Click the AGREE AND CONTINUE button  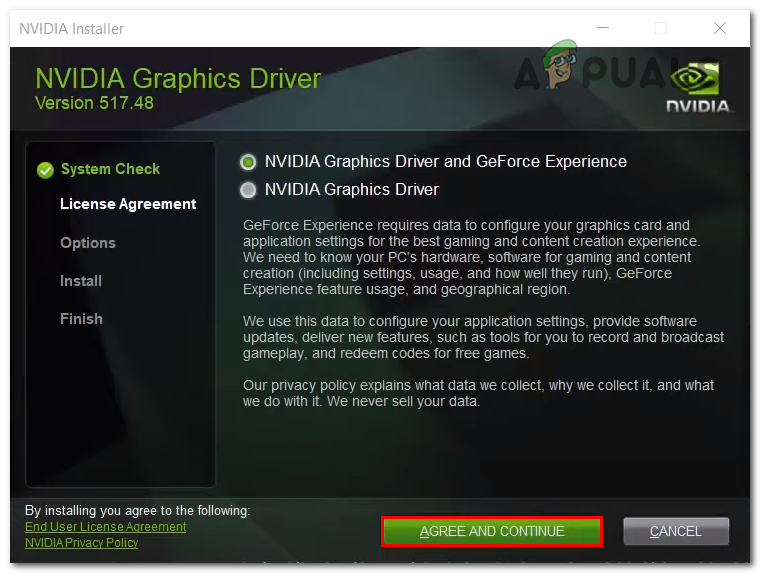492,531
